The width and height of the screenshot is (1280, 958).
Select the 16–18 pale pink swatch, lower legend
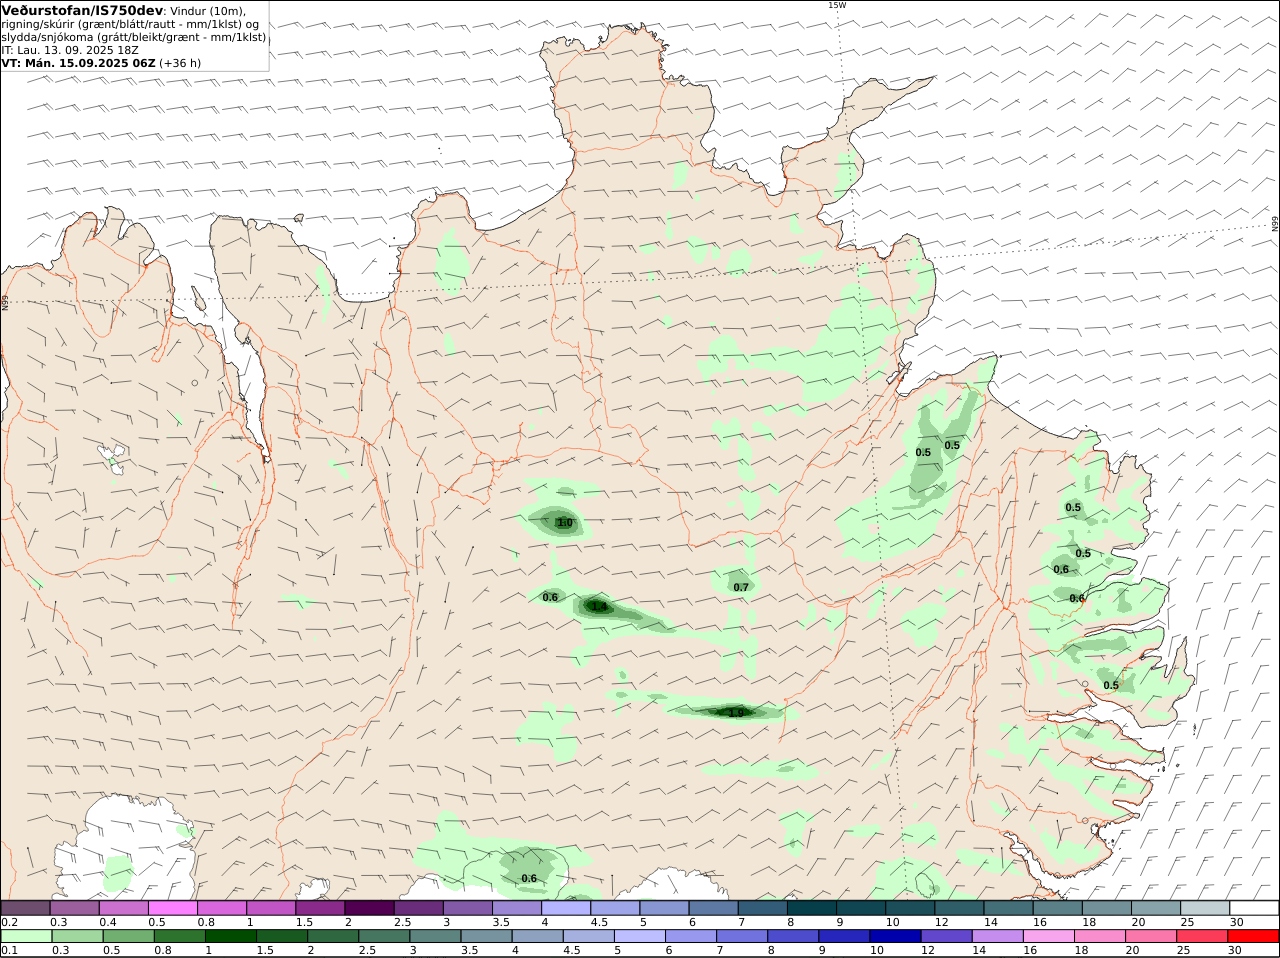[1047, 936]
